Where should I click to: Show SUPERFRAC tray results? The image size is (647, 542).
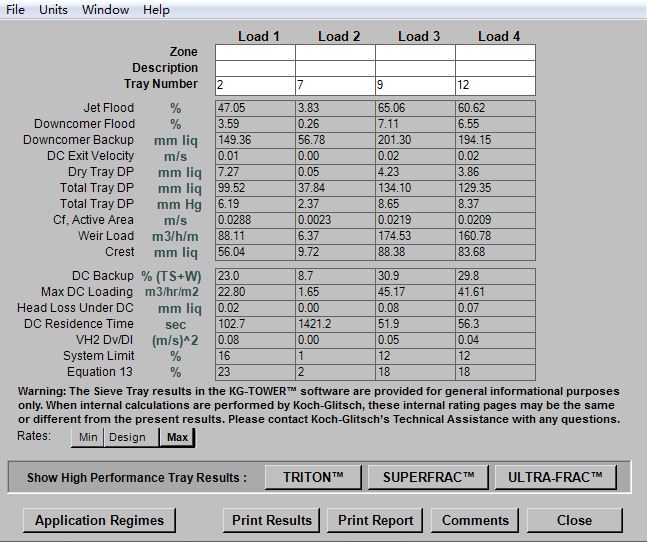point(428,477)
